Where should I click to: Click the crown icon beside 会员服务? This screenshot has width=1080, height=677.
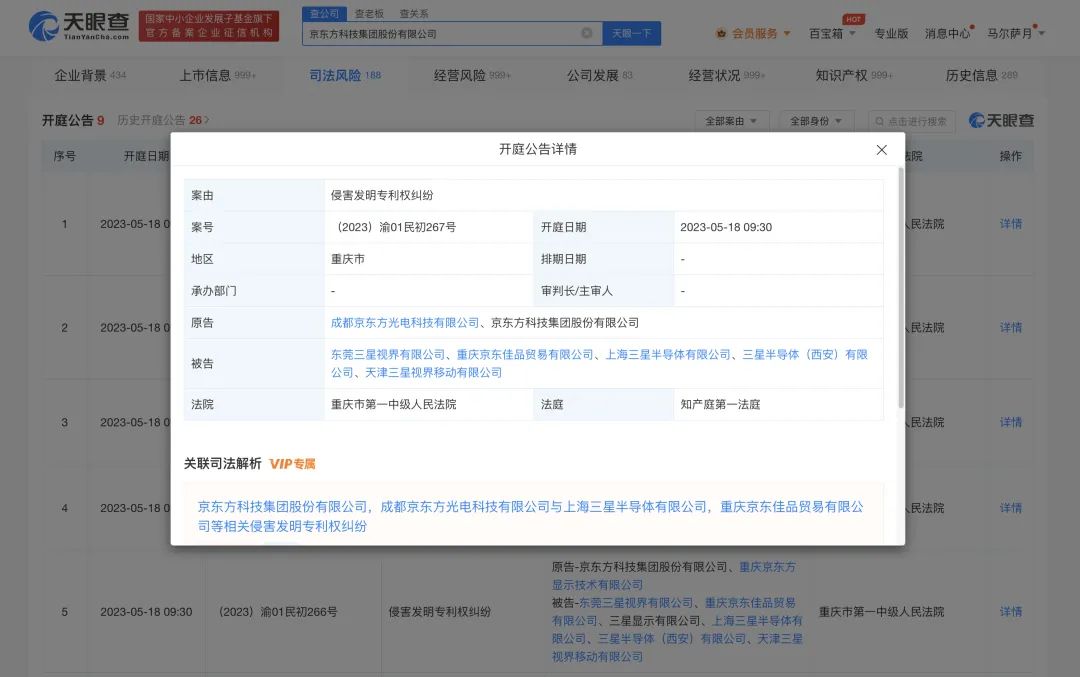point(720,33)
